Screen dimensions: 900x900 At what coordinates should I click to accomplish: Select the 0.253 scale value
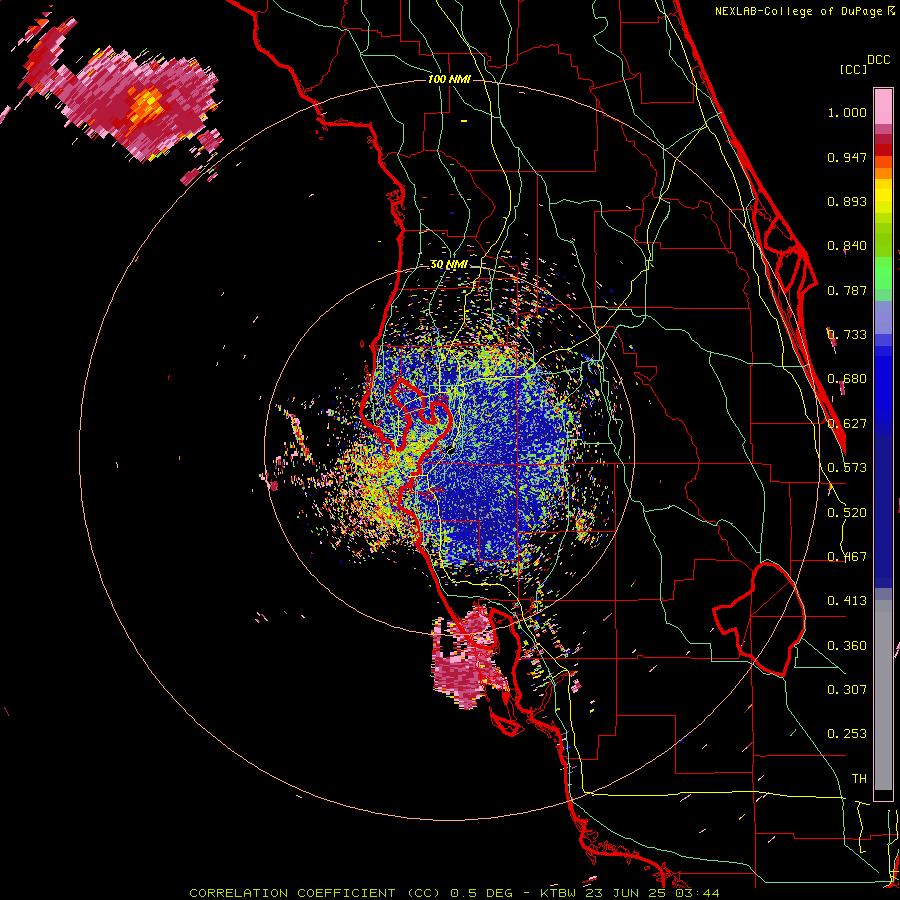click(847, 734)
